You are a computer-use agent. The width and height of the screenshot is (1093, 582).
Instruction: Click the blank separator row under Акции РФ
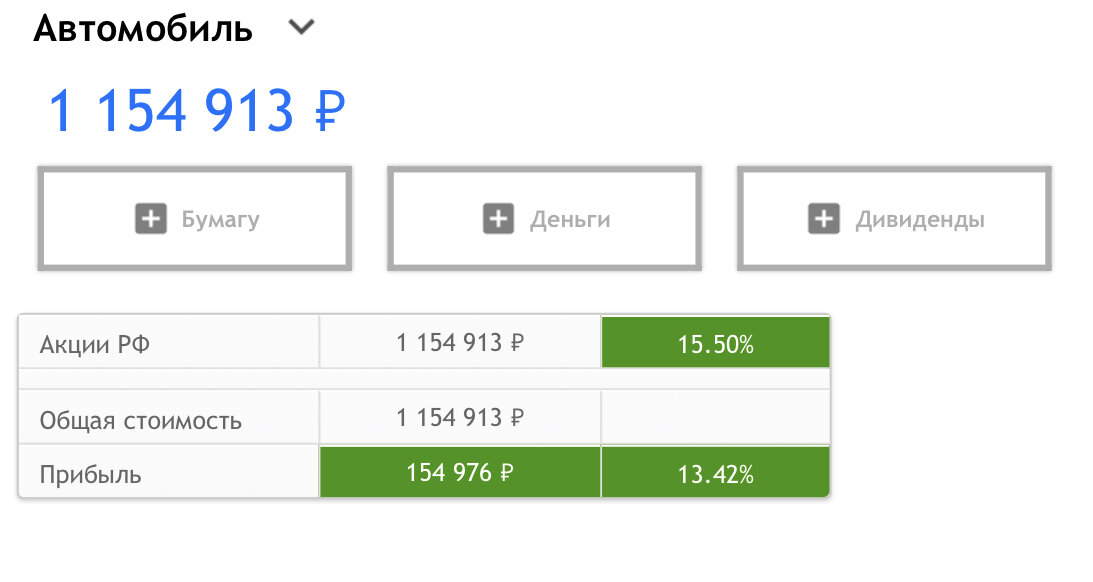point(424,378)
